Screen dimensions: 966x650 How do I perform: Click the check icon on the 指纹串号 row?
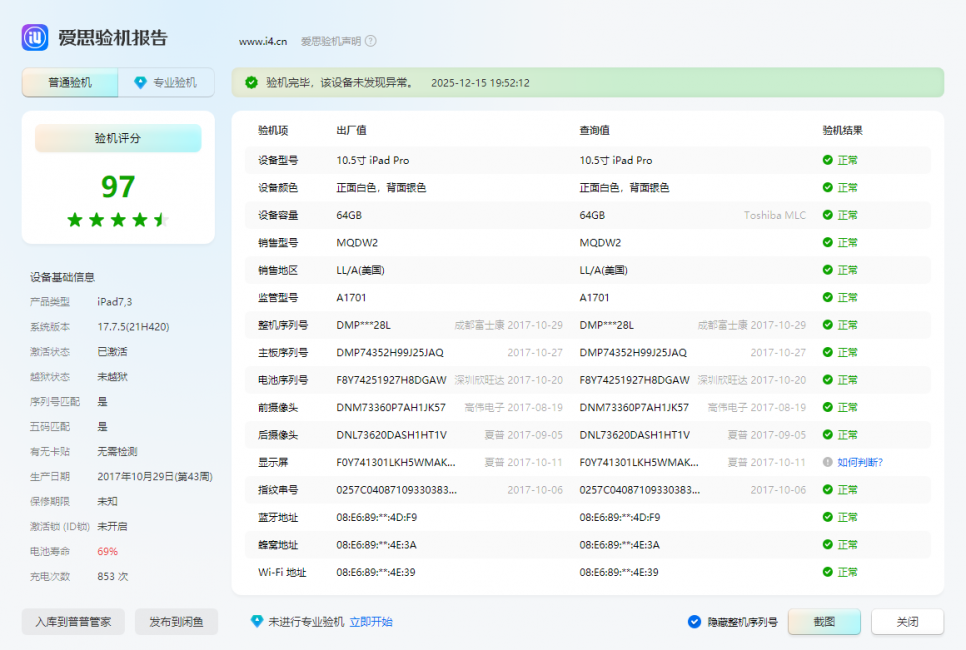pos(827,490)
